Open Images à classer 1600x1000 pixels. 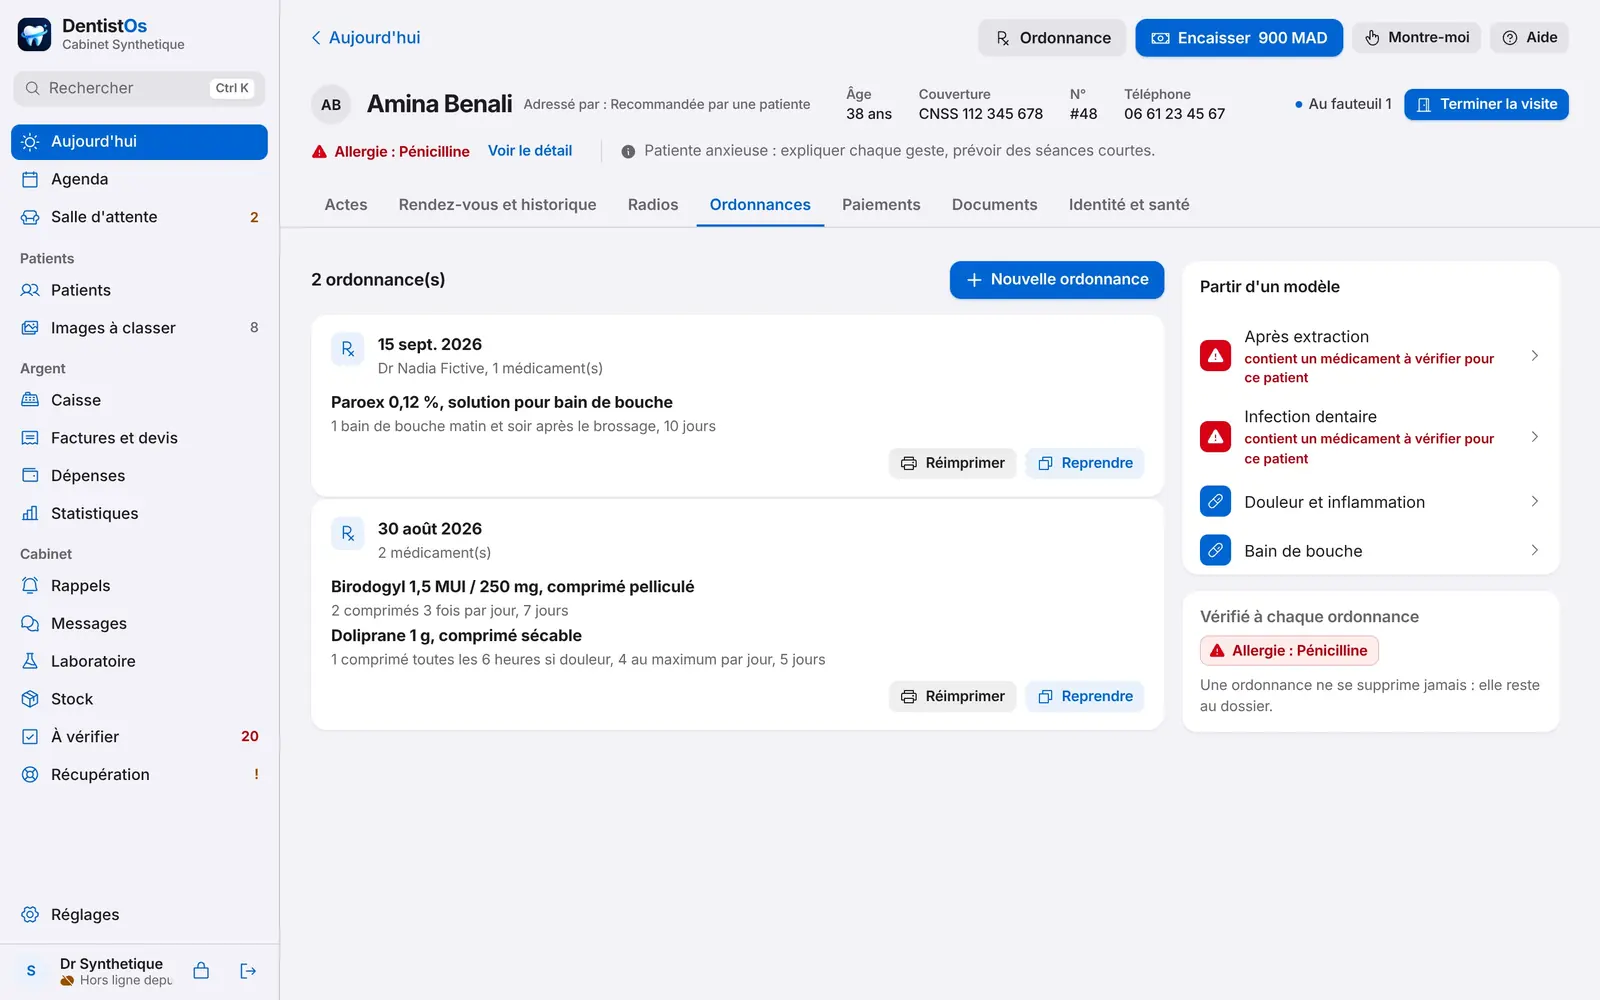[x=139, y=328]
